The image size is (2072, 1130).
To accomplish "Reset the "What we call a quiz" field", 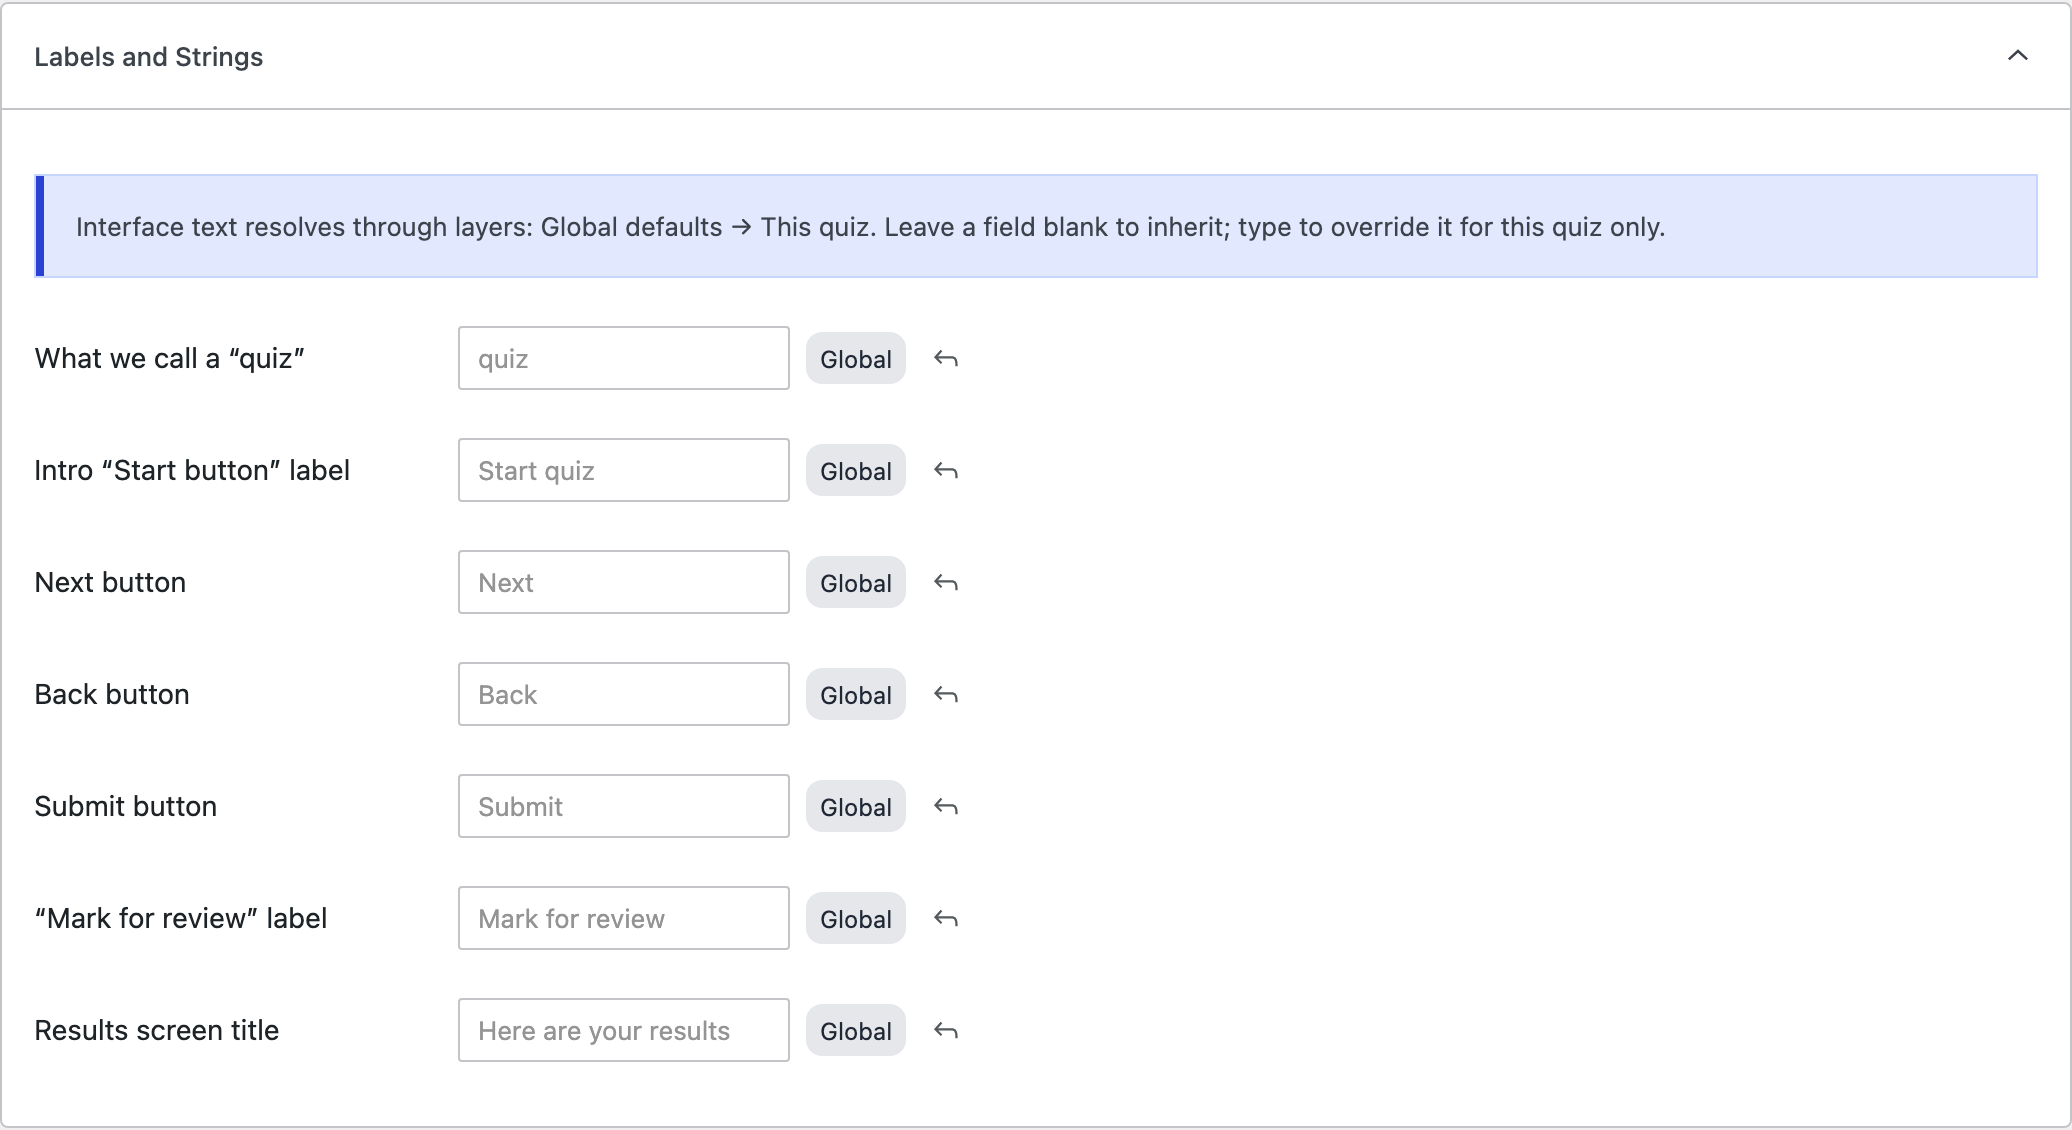I will click(x=946, y=358).
